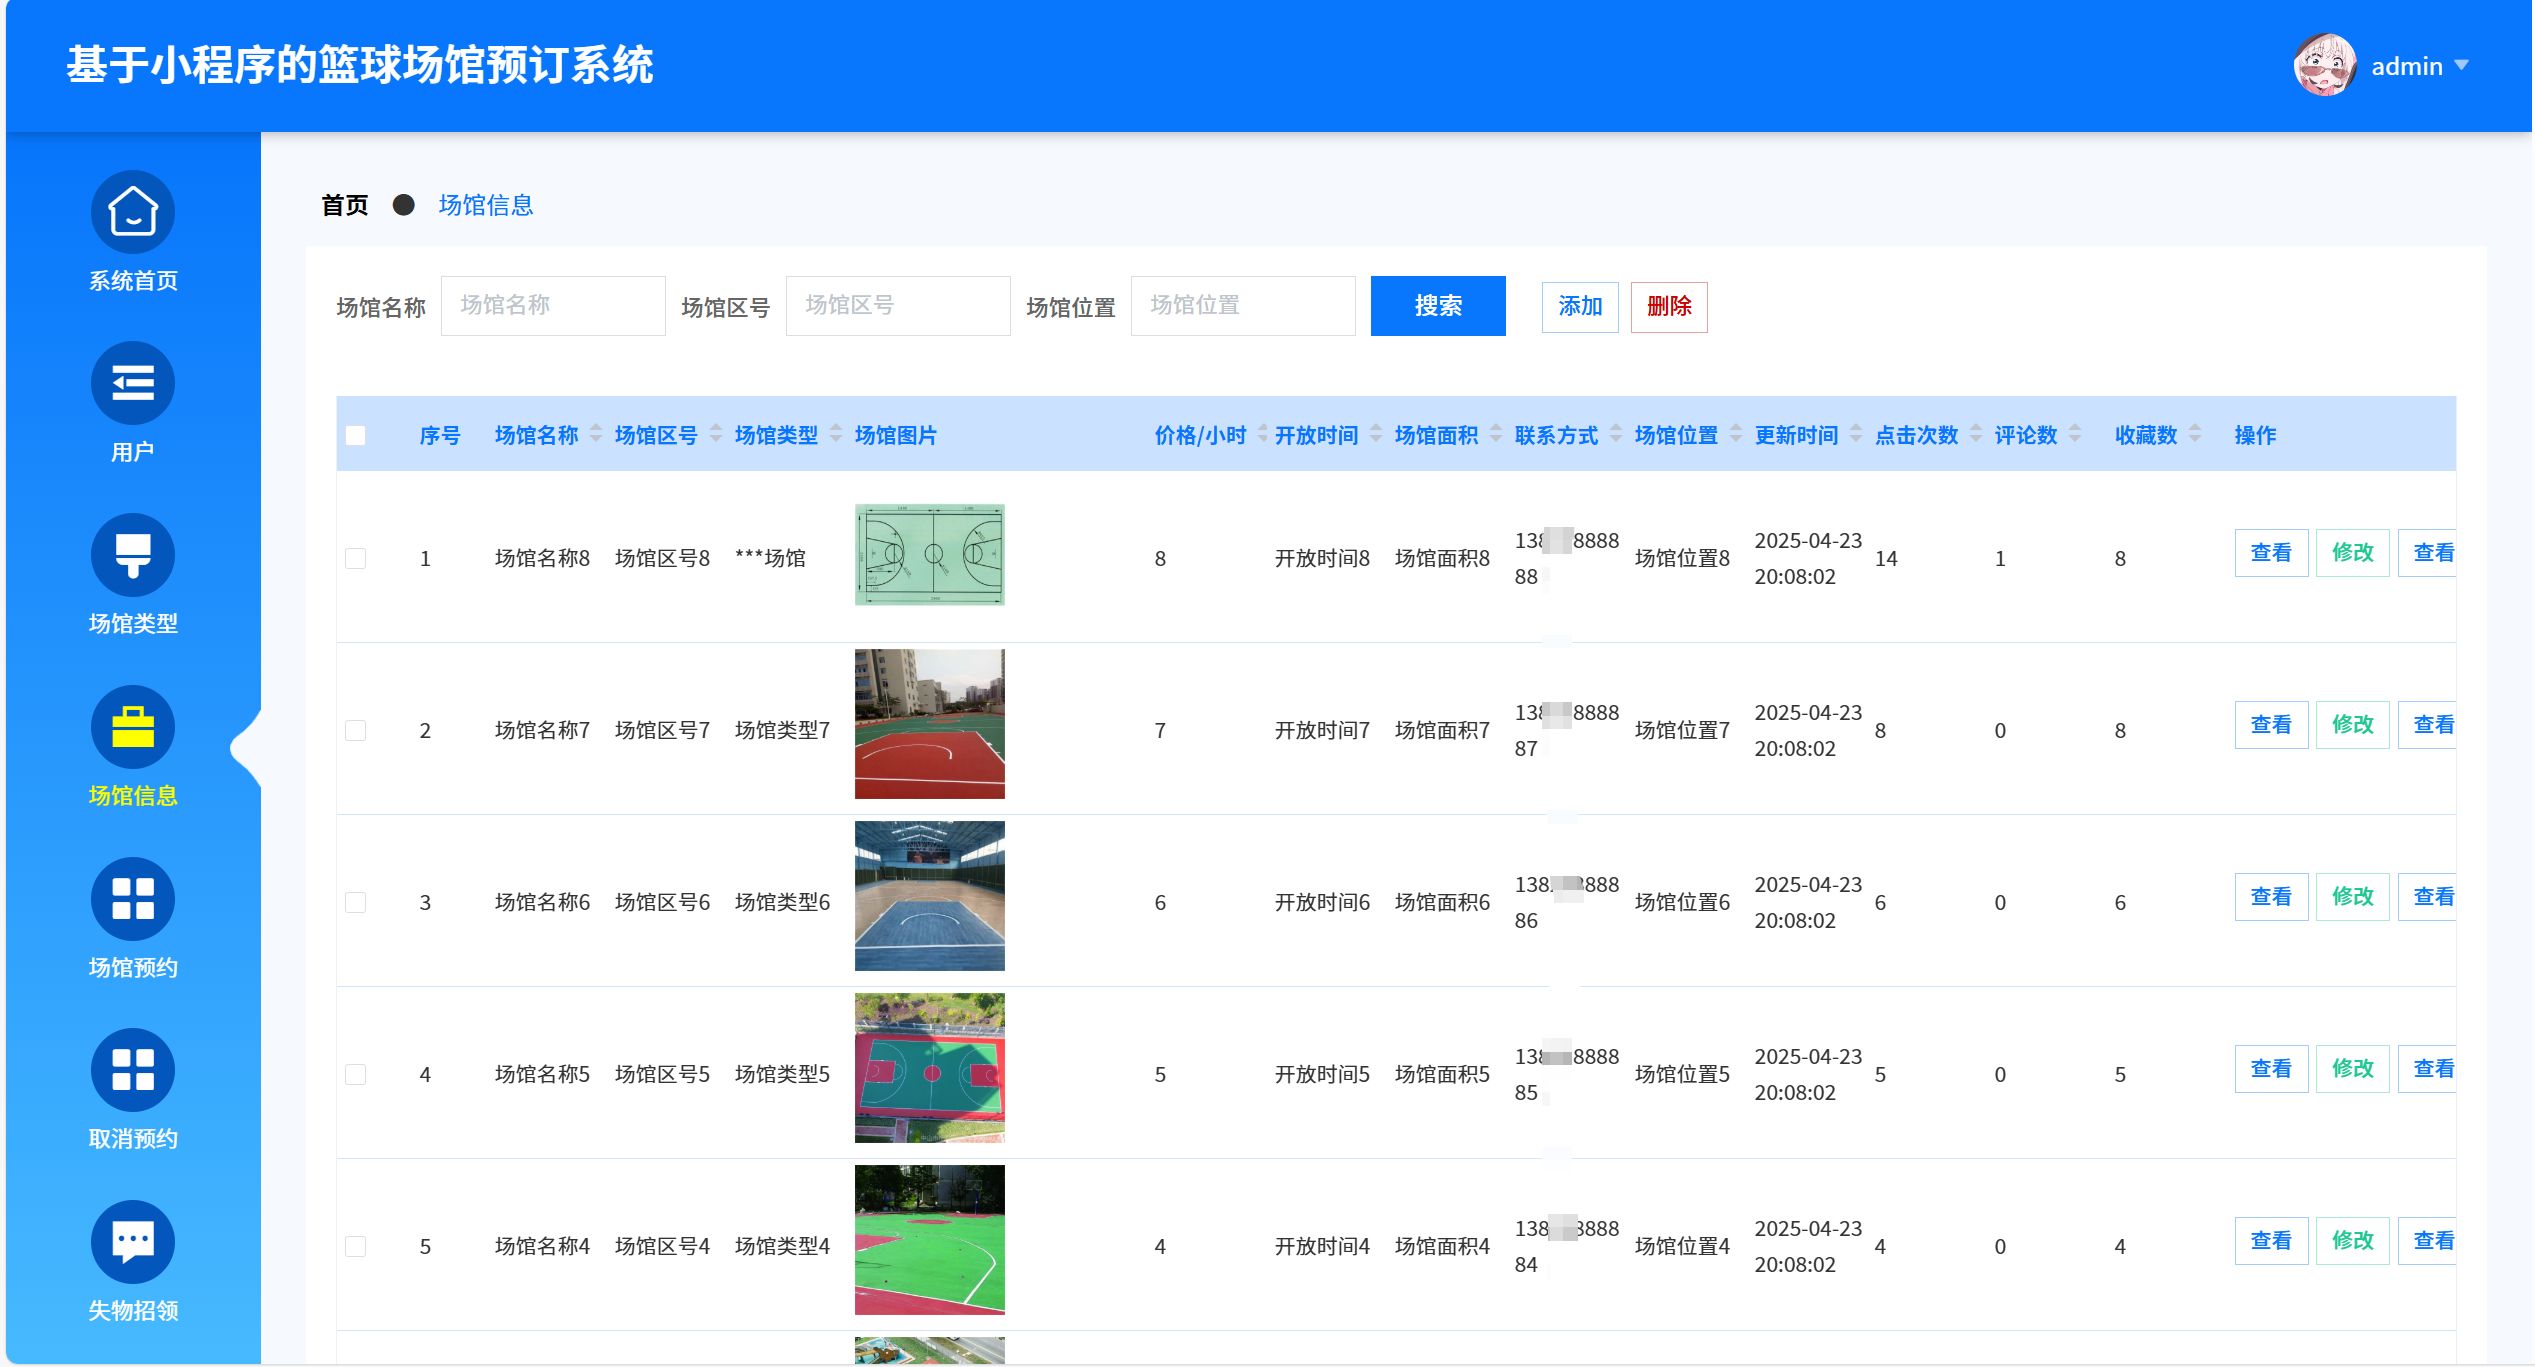Click 修改 button for 场馆名称5 row

[x=2353, y=1069]
